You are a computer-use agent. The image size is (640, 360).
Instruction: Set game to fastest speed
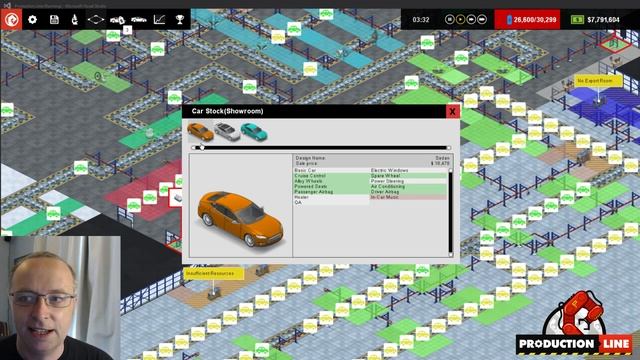click(482, 19)
